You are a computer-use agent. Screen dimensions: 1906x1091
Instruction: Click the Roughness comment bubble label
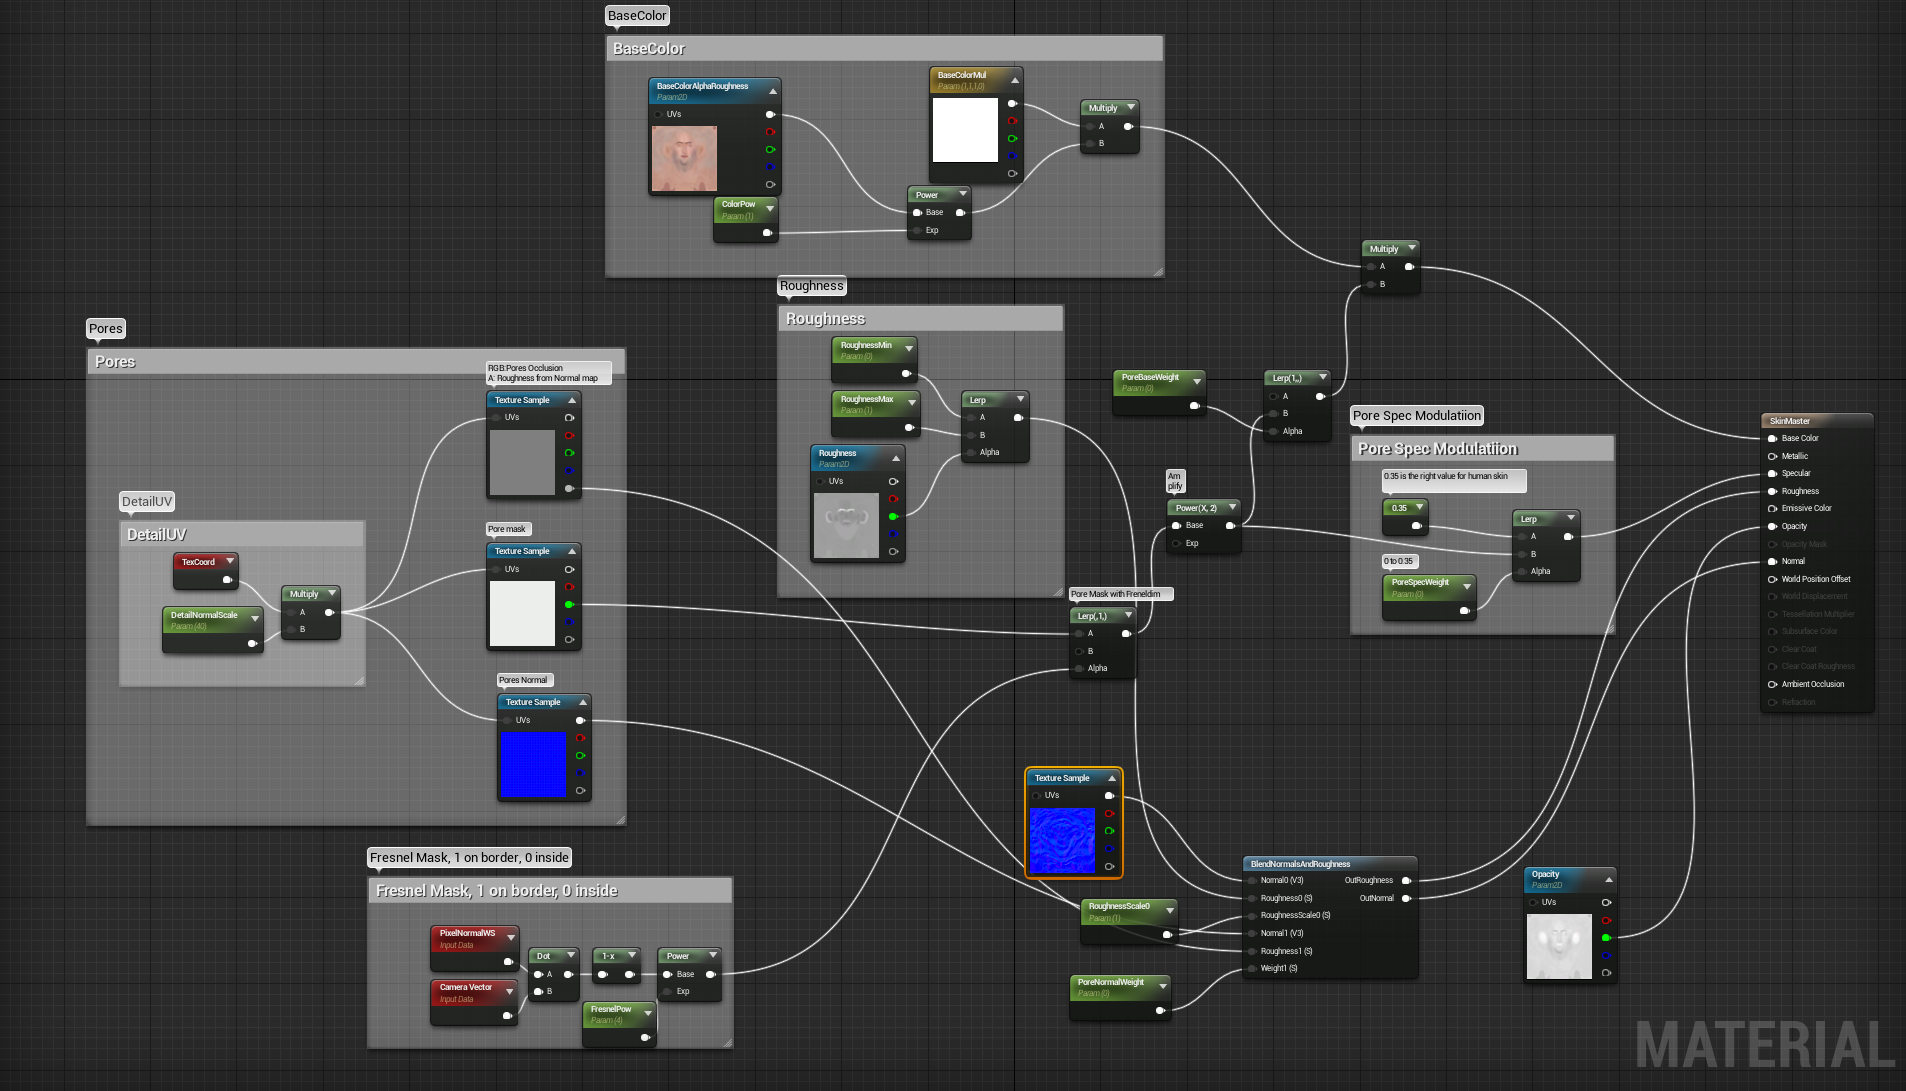pyautogui.click(x=811, y=286)
